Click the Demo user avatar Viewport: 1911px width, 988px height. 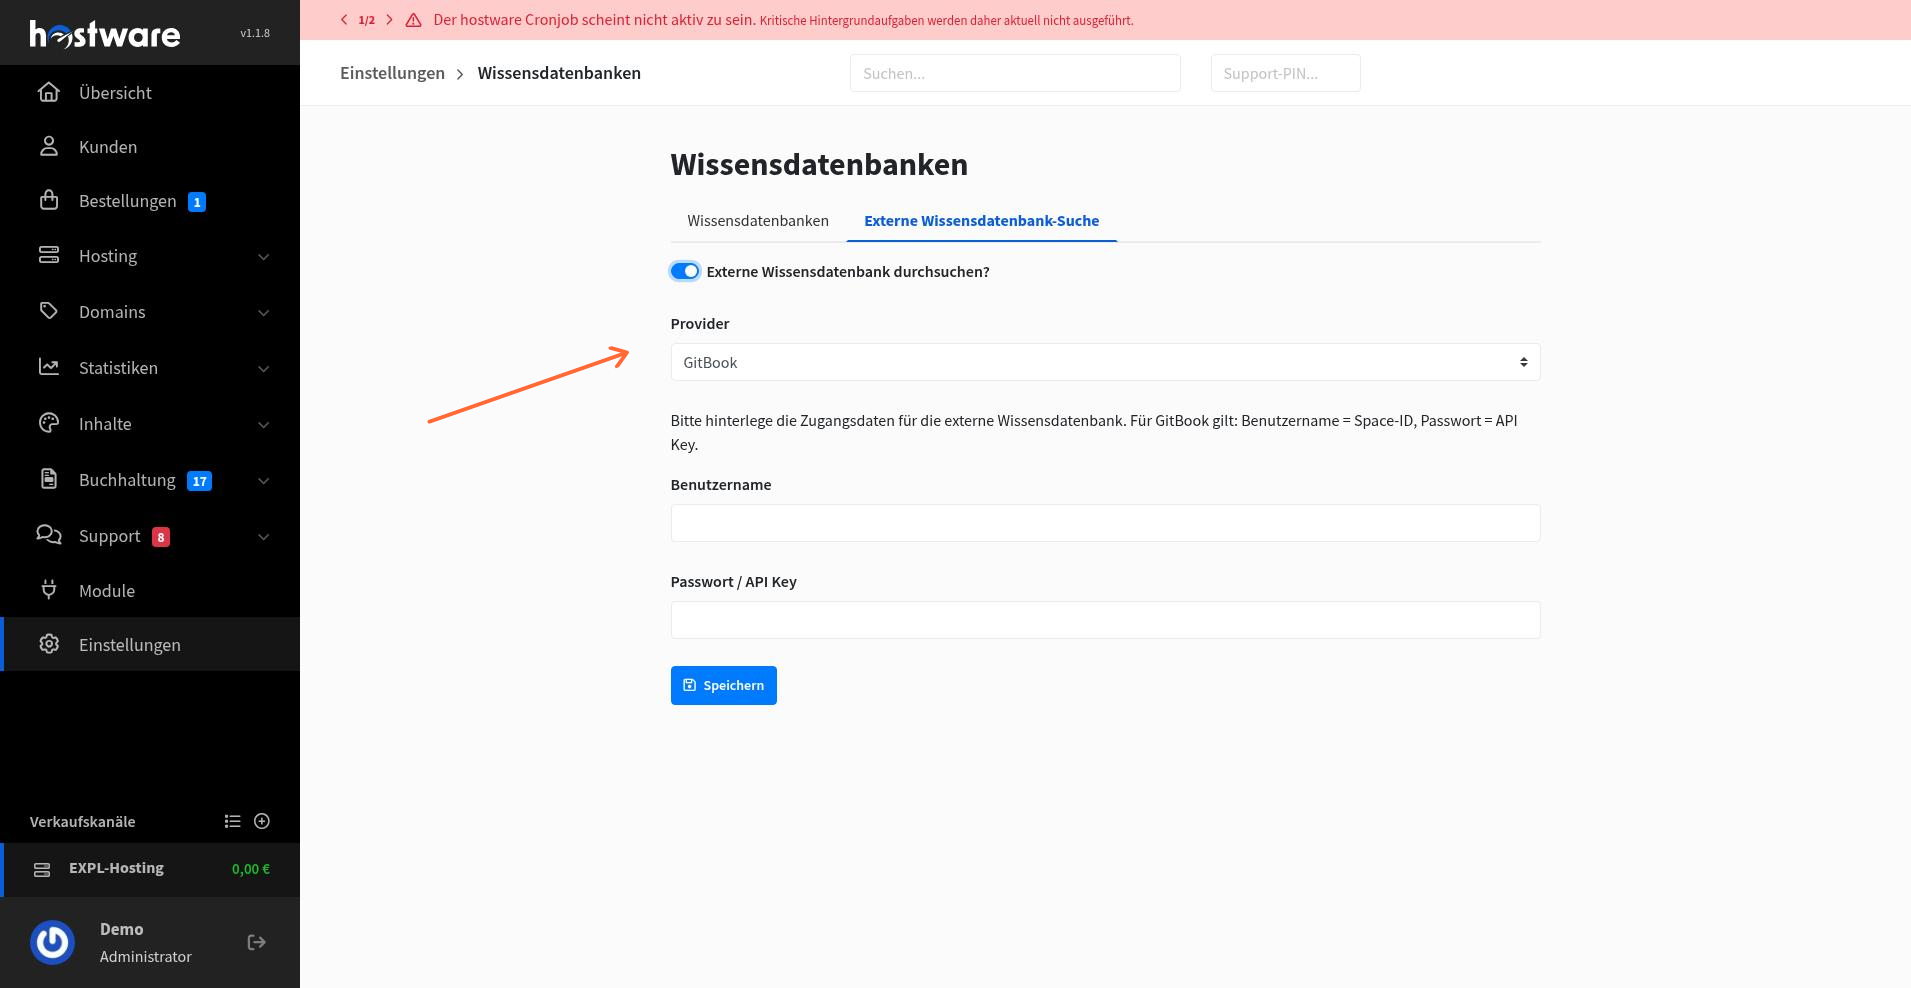53,942
